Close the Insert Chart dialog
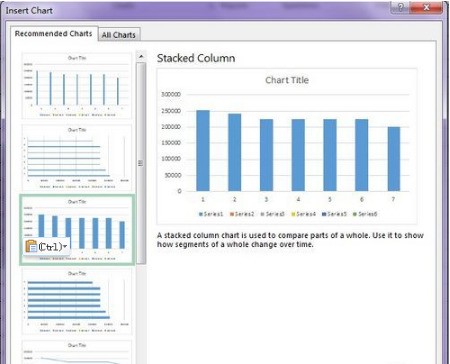Viewport: 450px width, 364px height. point(426,7)
